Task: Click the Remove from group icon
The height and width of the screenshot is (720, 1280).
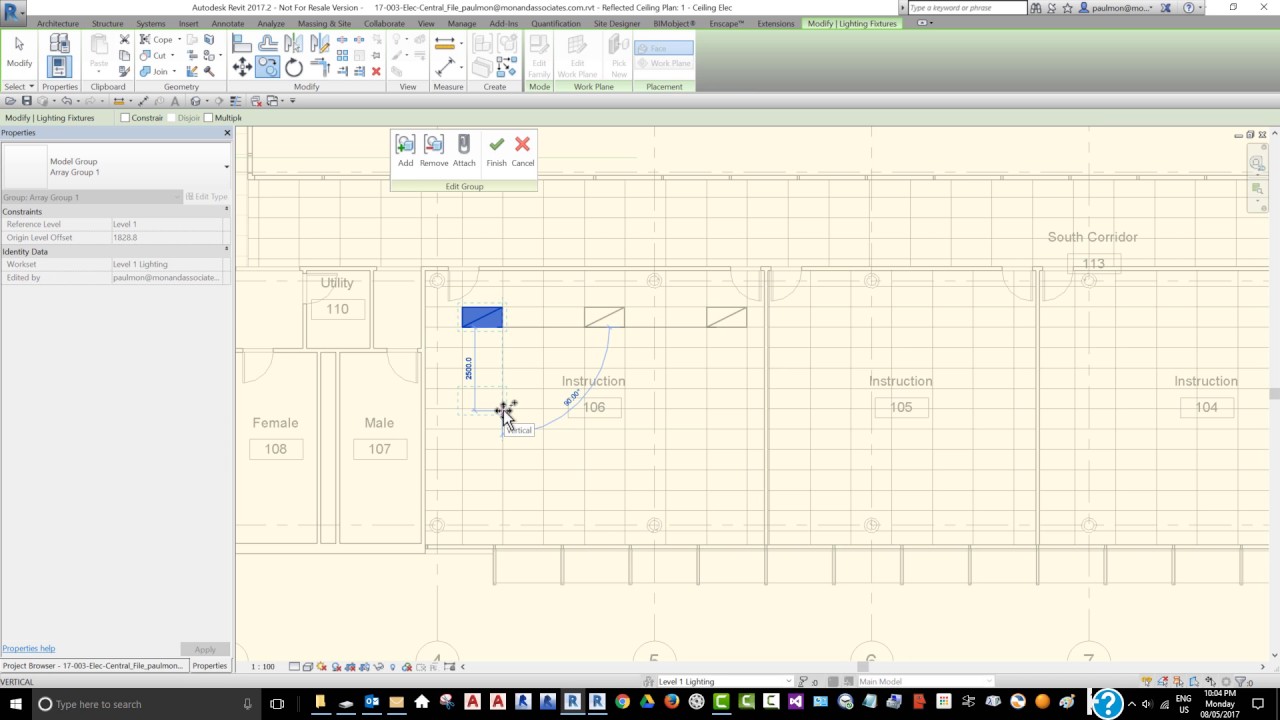Action: [433, 145]
